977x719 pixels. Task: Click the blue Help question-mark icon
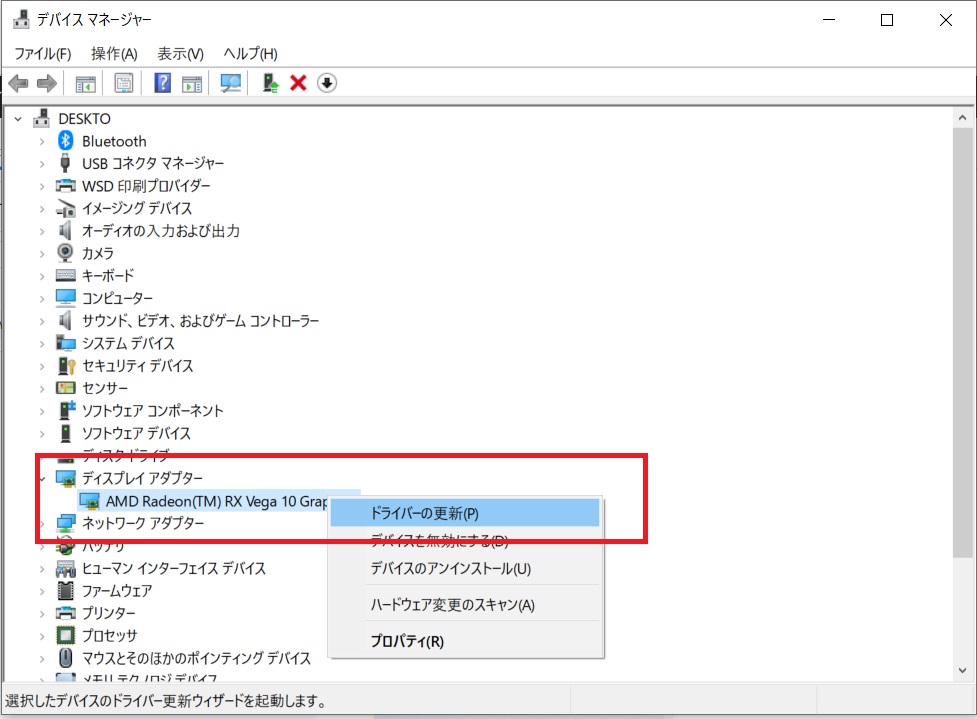coord(162,83)
